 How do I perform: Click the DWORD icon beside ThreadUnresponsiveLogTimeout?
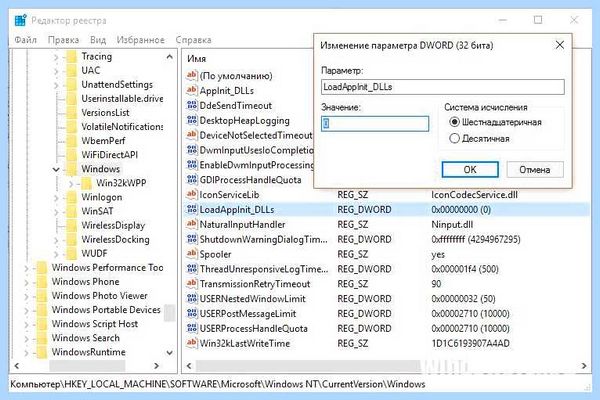(x=191, y=269)
